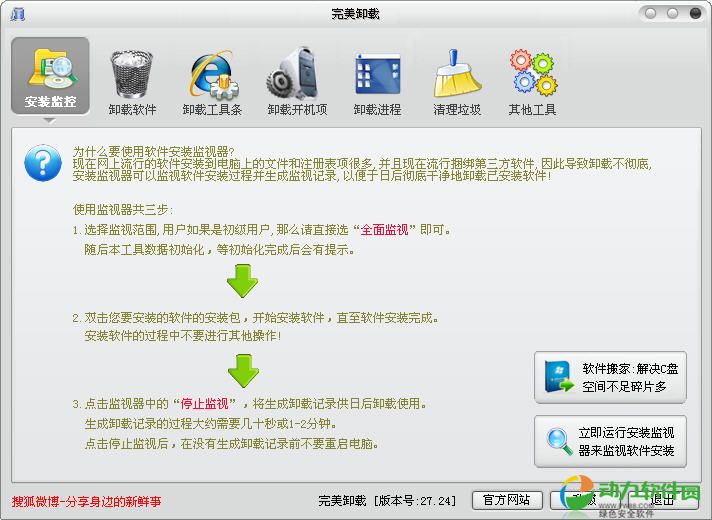Image resolution: width=712 pixels, height=520 pixels.
Task: Open 卸载工具条 toolbar uninstall icon
Action: coord(212,78)
